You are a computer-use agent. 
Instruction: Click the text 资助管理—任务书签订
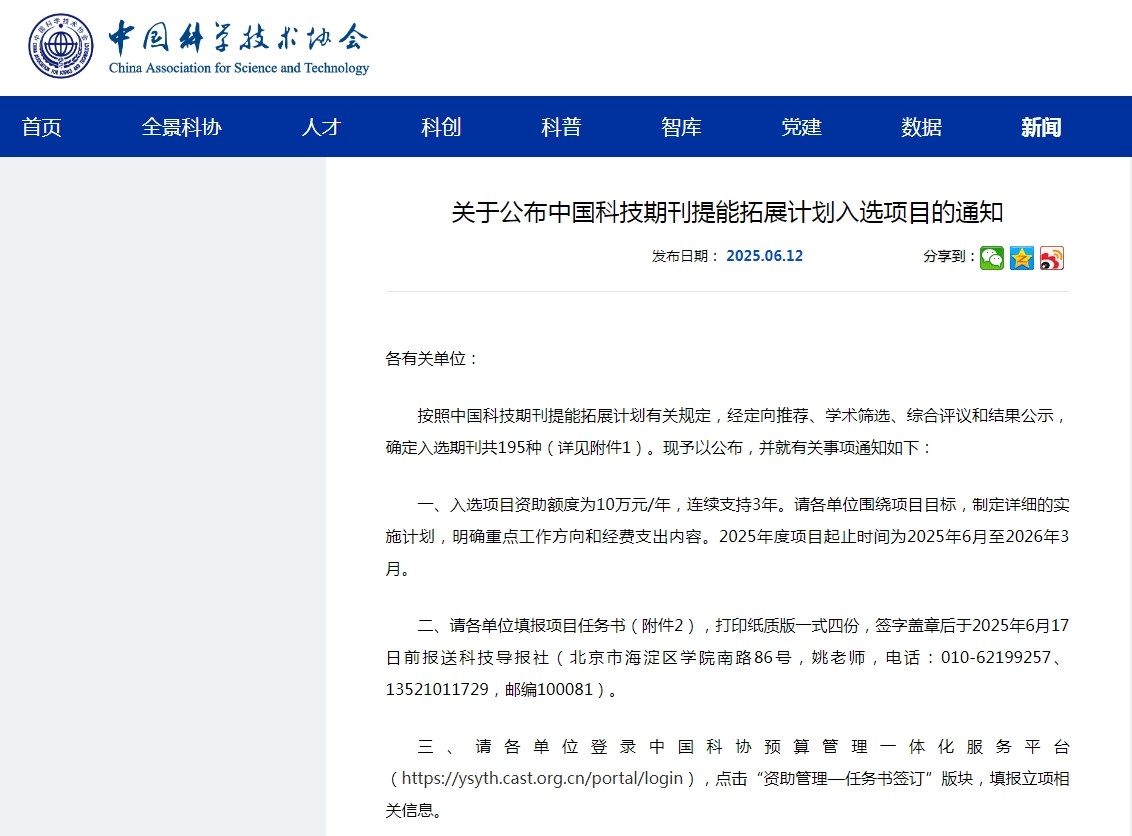coord(843,778)
